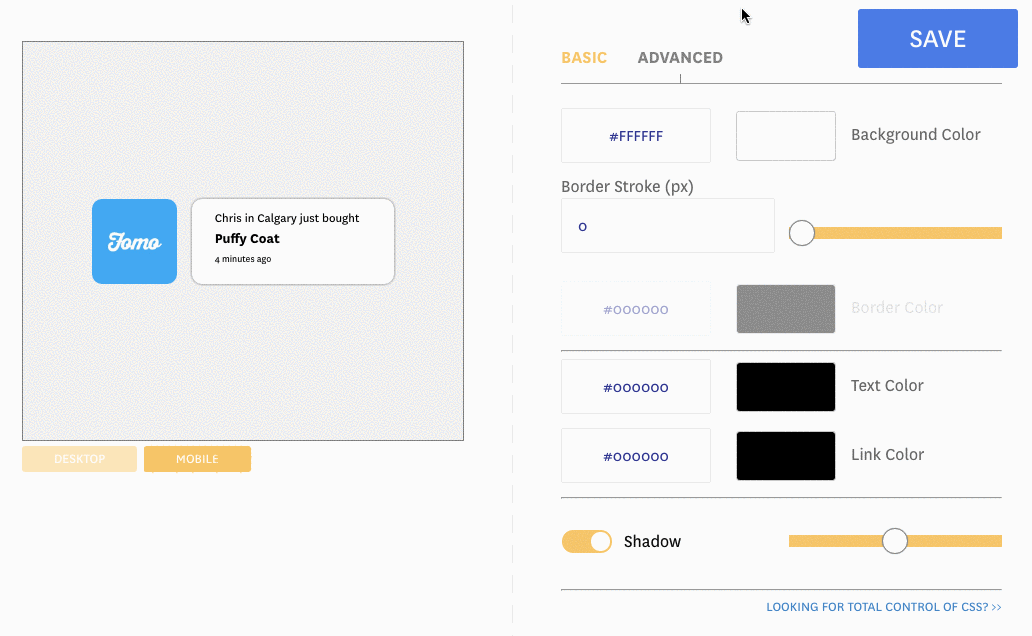Select the MOBILE preview mode

click(197, 458)
